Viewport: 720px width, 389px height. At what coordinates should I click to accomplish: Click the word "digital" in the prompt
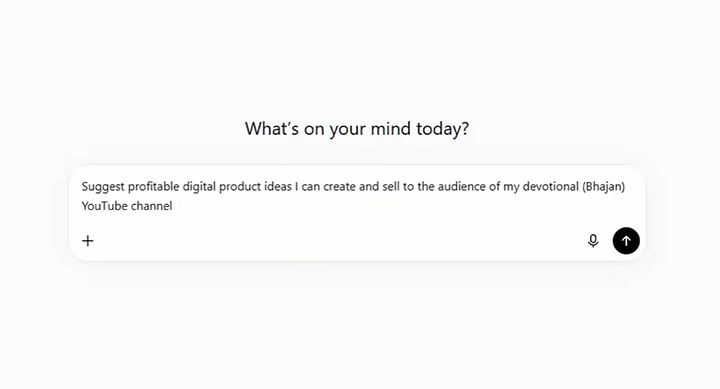coord(199,186)
